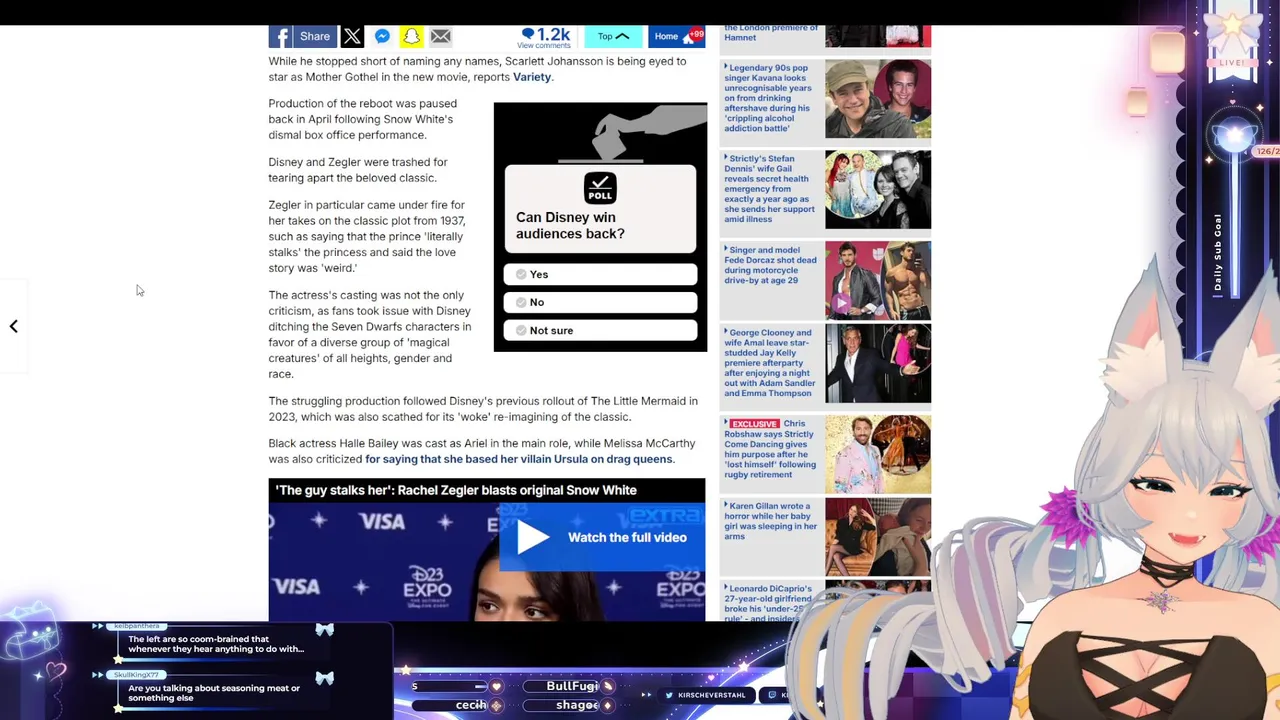Open 1.2k View comments
This screenshot has height=720, width=1280.
click(545, 37)
